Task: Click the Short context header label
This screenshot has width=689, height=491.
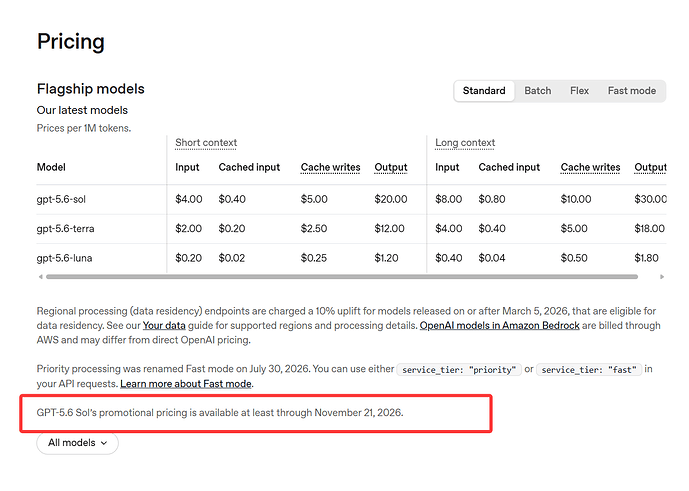Action: (x=206, y=143)
